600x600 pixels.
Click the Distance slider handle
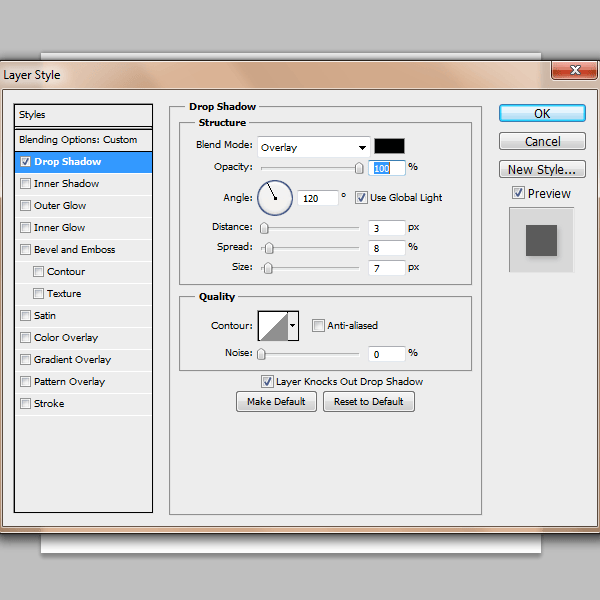coord(264,228)
